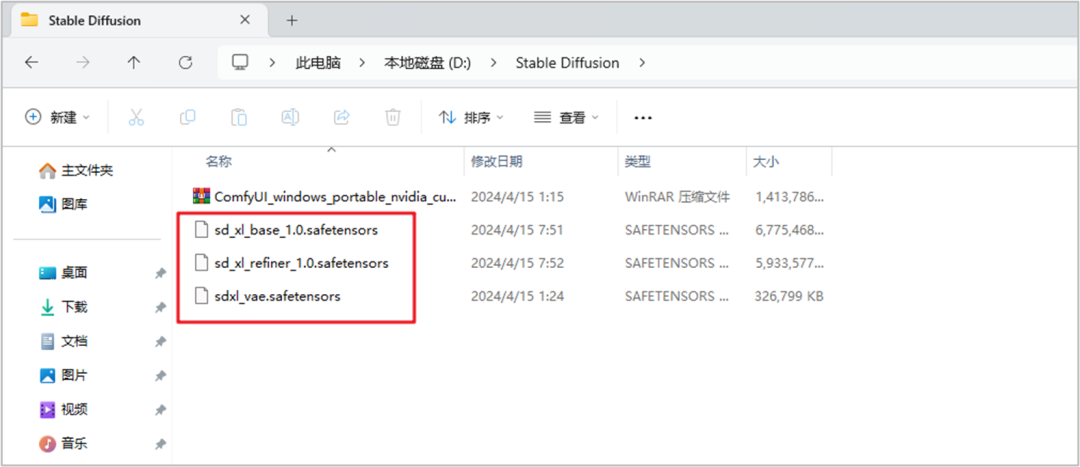Screen dimensions: 1080x467
Task: Click the pin icon next to 音乐
Action: coord(160,444)
